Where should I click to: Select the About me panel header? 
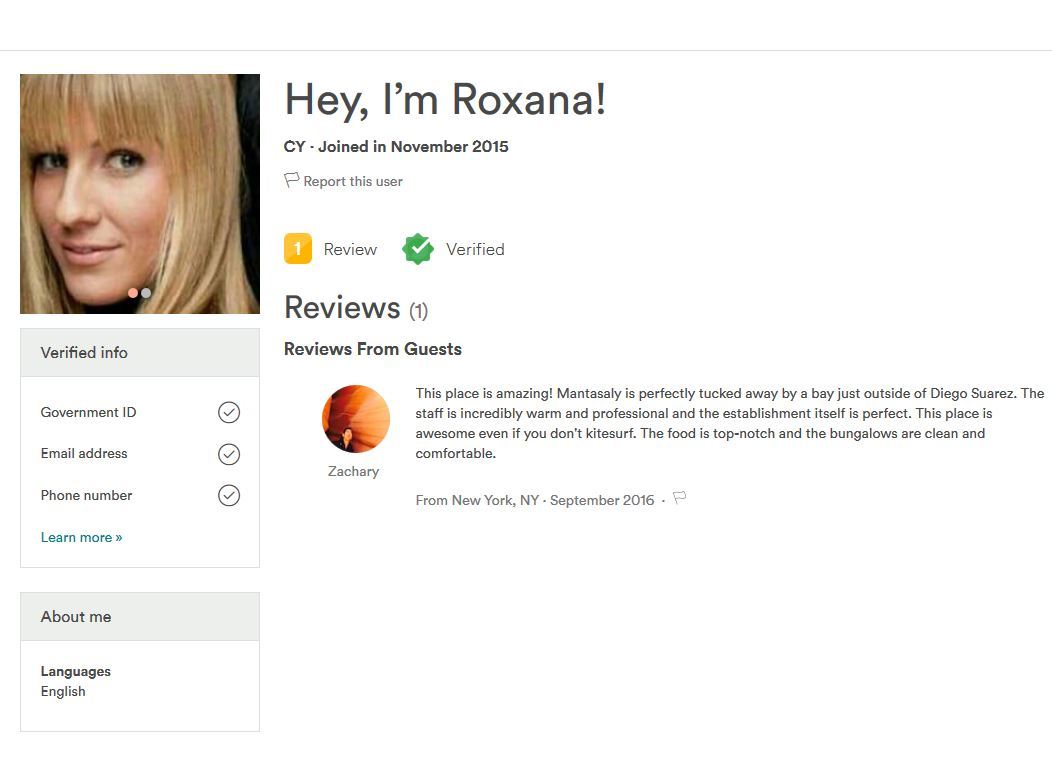click(140, 617)
